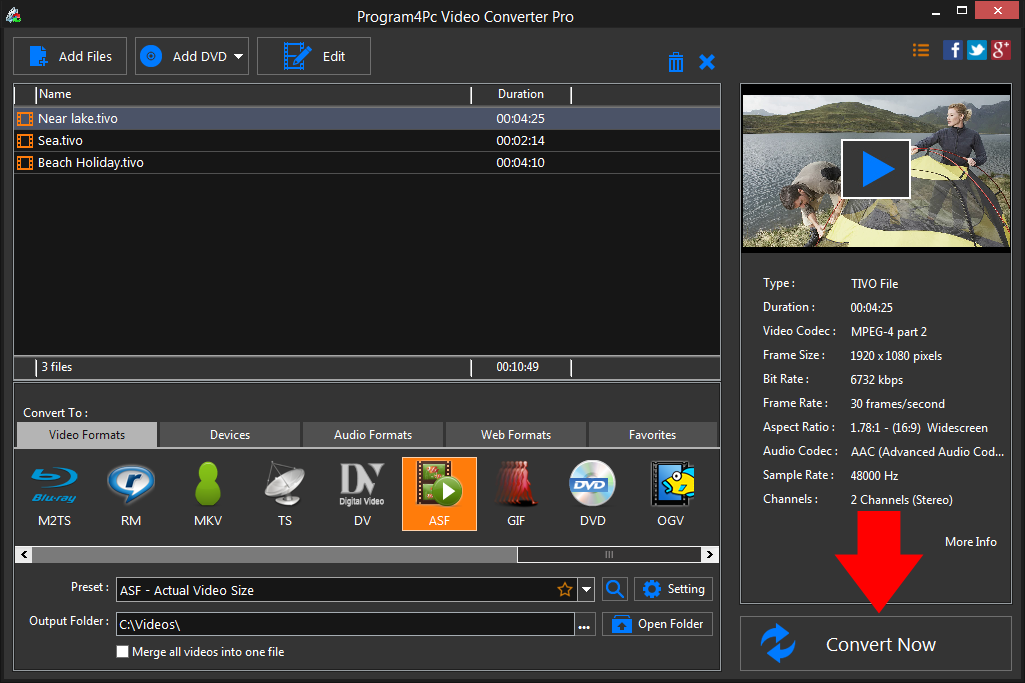1025x683 pixels.
Task: Click the format list scrollbar thumb
Action: point(609,555)
